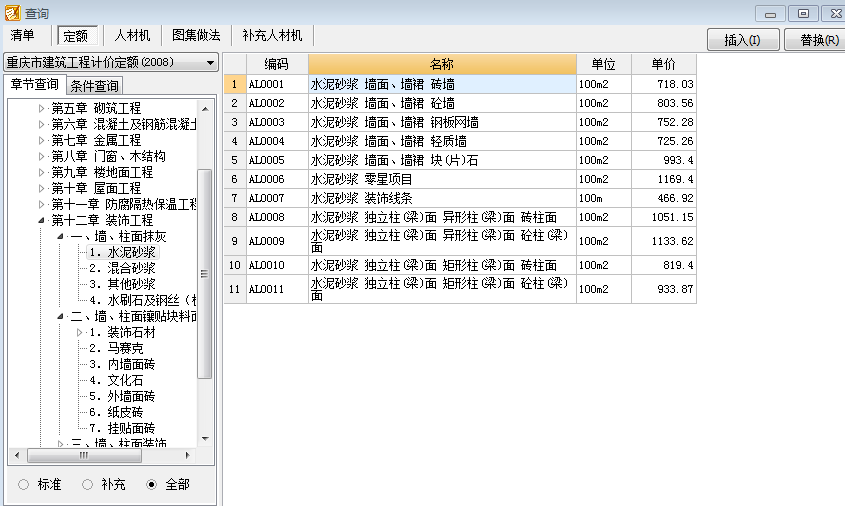Select tree item 3. 内墙面砖
The image size is (845, 506).
point(122,364)
